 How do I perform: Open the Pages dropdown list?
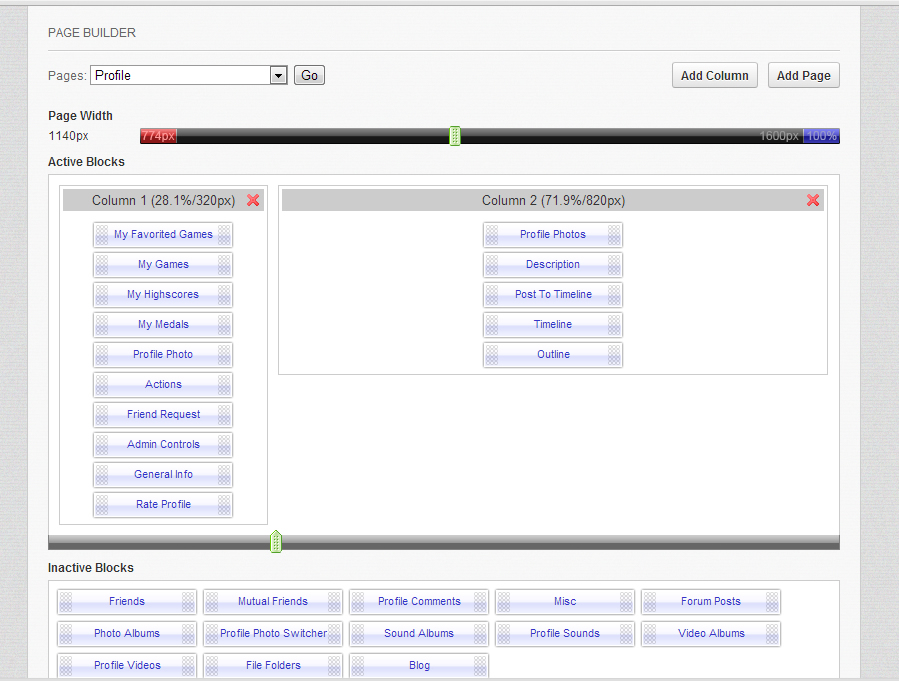[x=278, y=75]
